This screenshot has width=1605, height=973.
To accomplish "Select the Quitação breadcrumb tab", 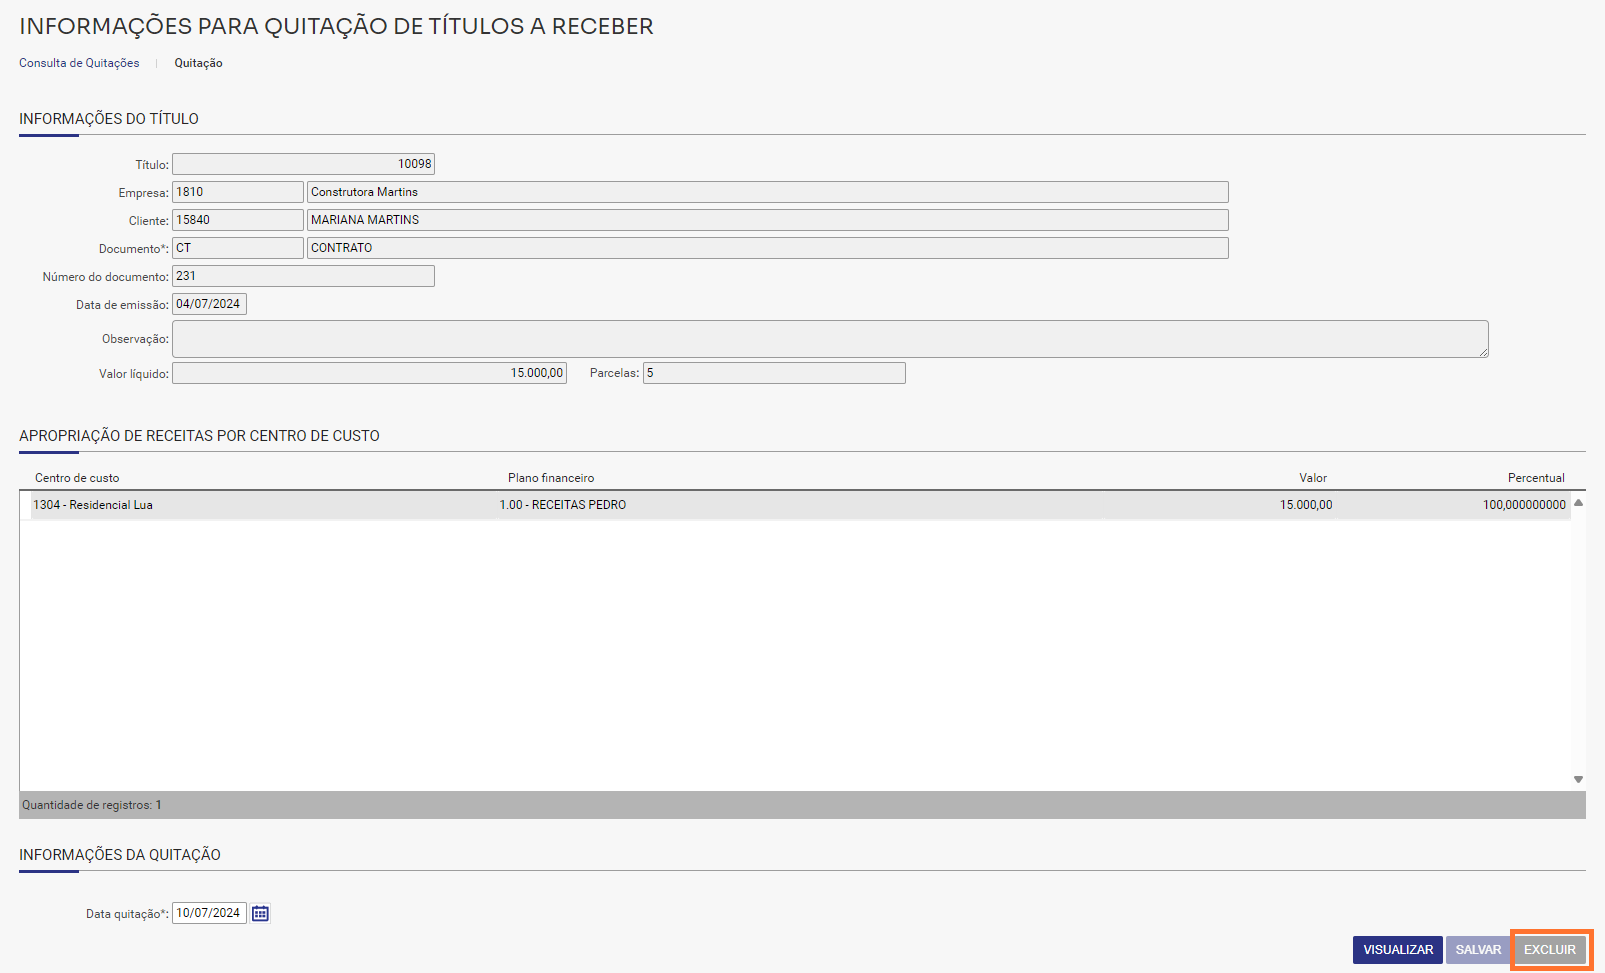I will pos(198,63).
